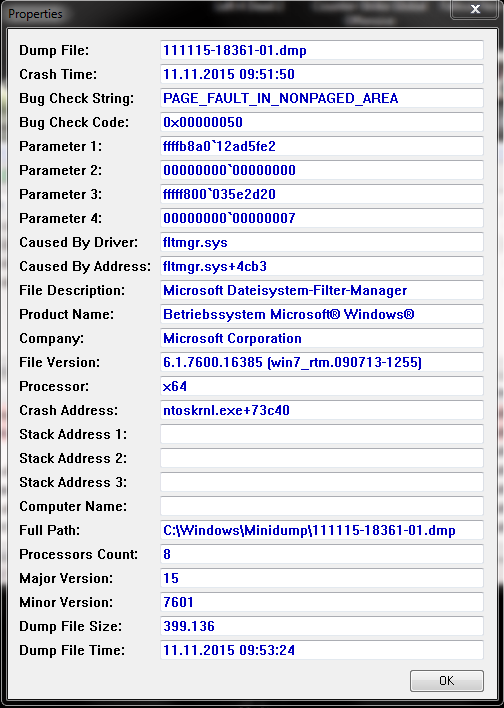Screen dimensions: 504x708
Task: Close the Properties dialog with X
Action: pyautogui.click(x=475, y=9)
